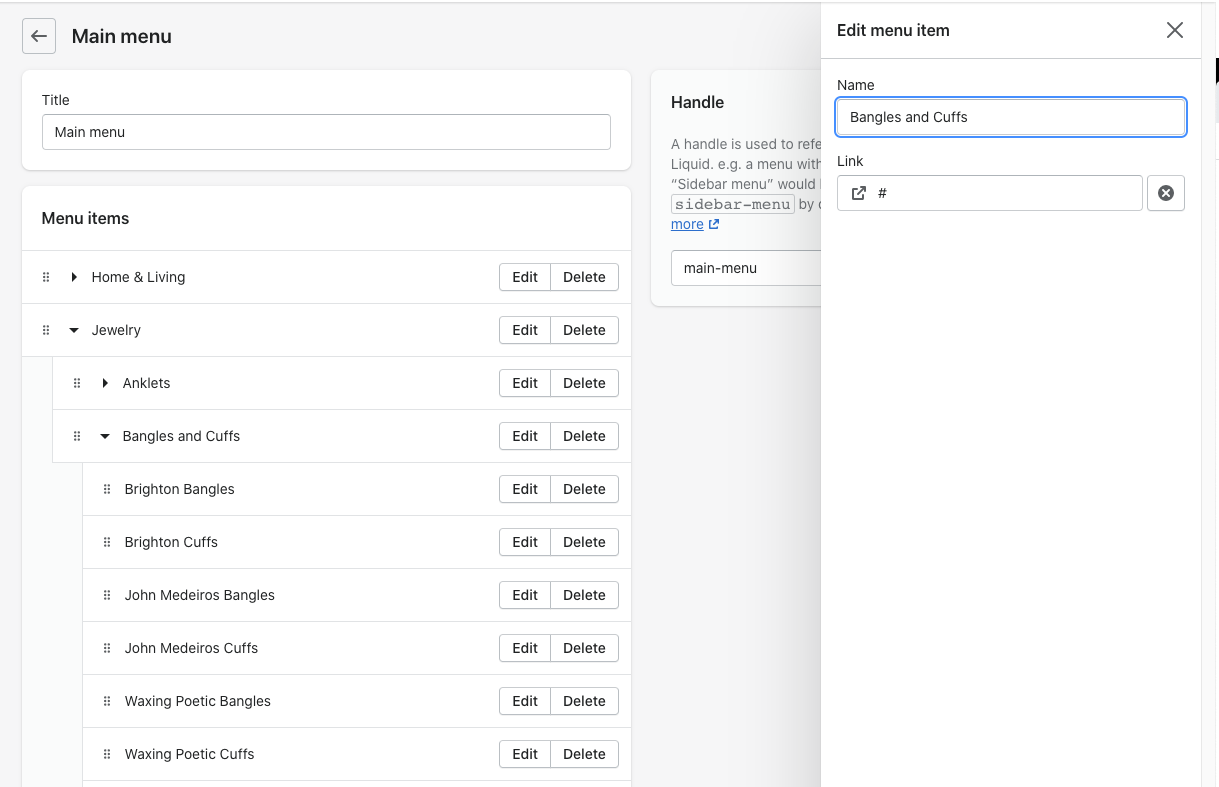Screen dimensions: 1219x787
Task: Click drag handle icon for Anklets
Action: (x=77, y=383)
